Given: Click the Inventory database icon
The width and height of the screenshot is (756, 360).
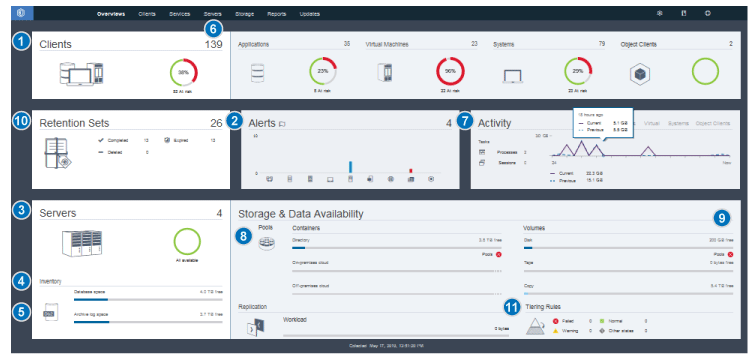Looking at the screenshot, I should coord(51,312).
